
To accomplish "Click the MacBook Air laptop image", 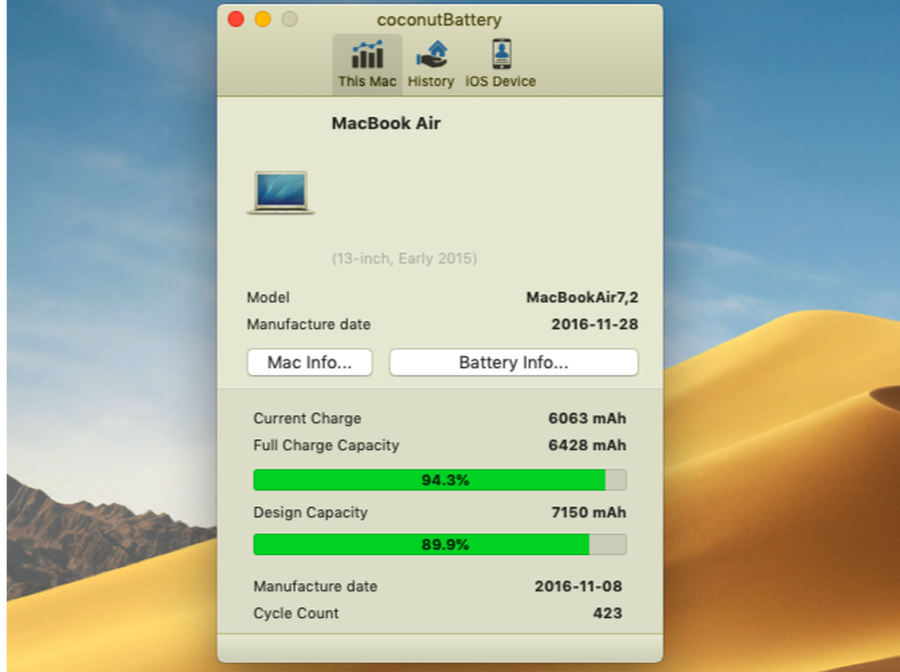I will point(281,192).
